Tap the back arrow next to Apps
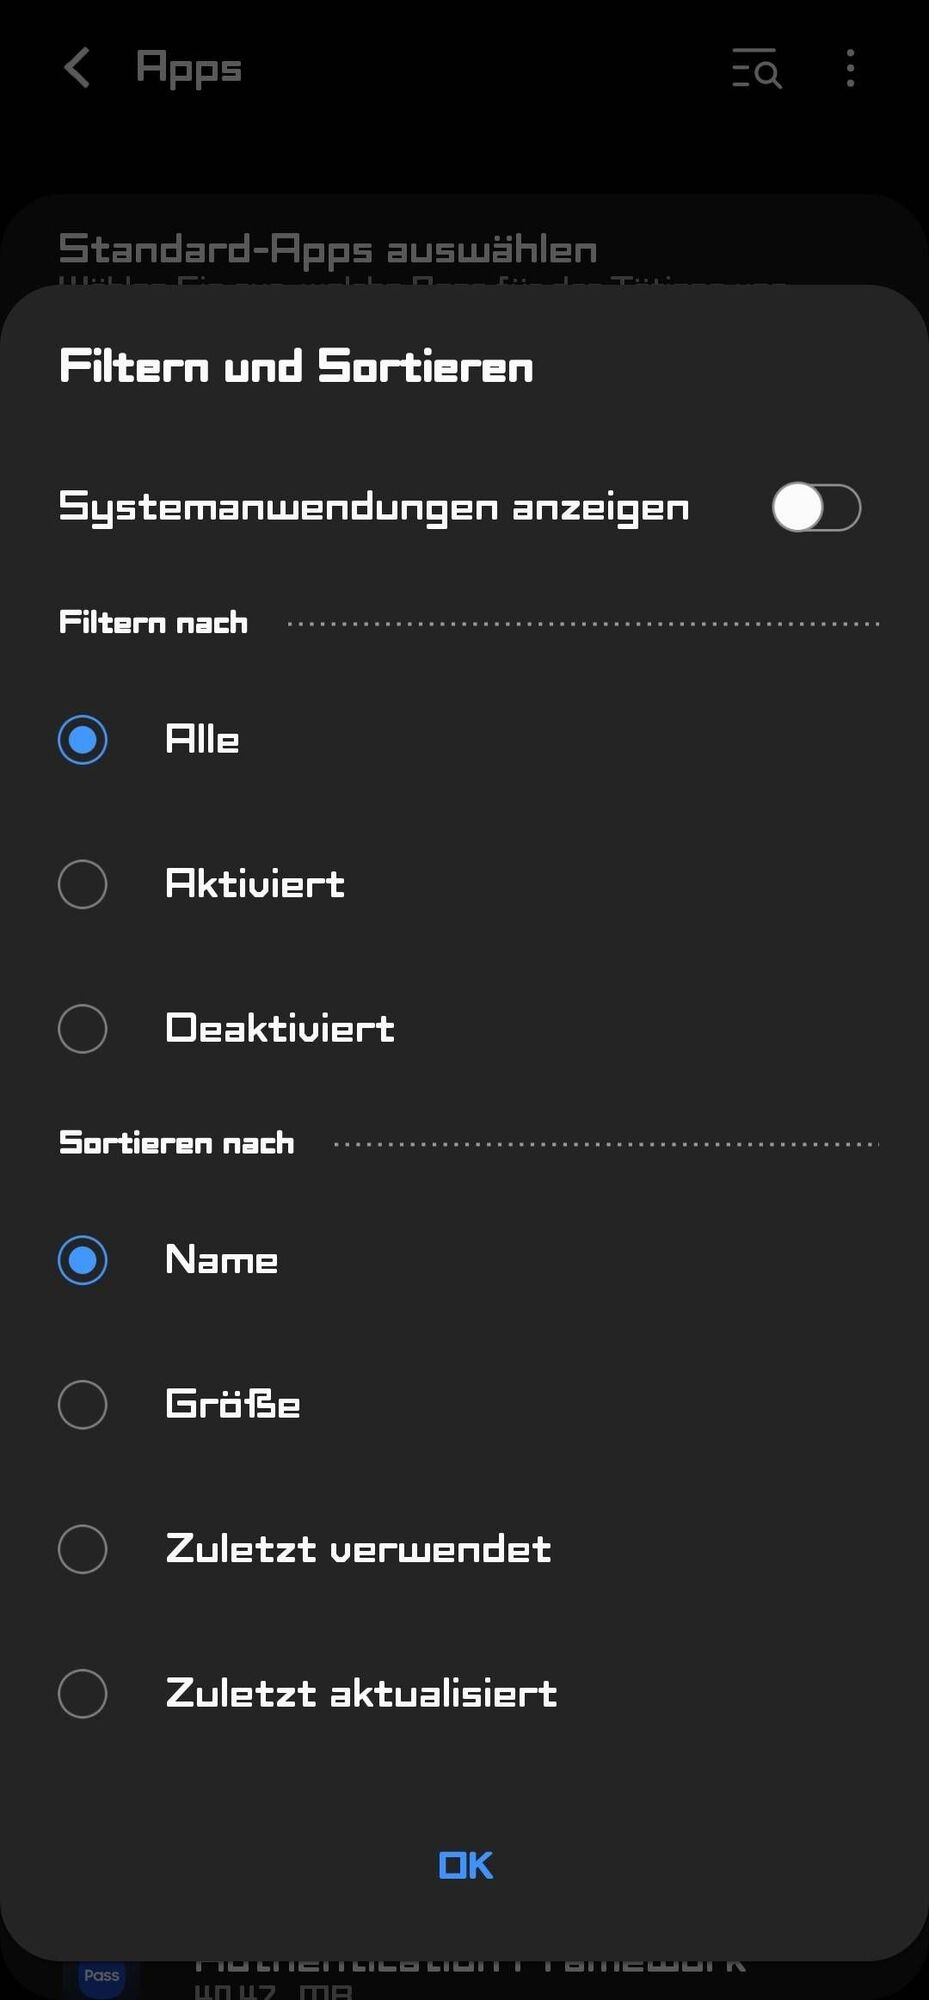 click(x=77, y=69)
